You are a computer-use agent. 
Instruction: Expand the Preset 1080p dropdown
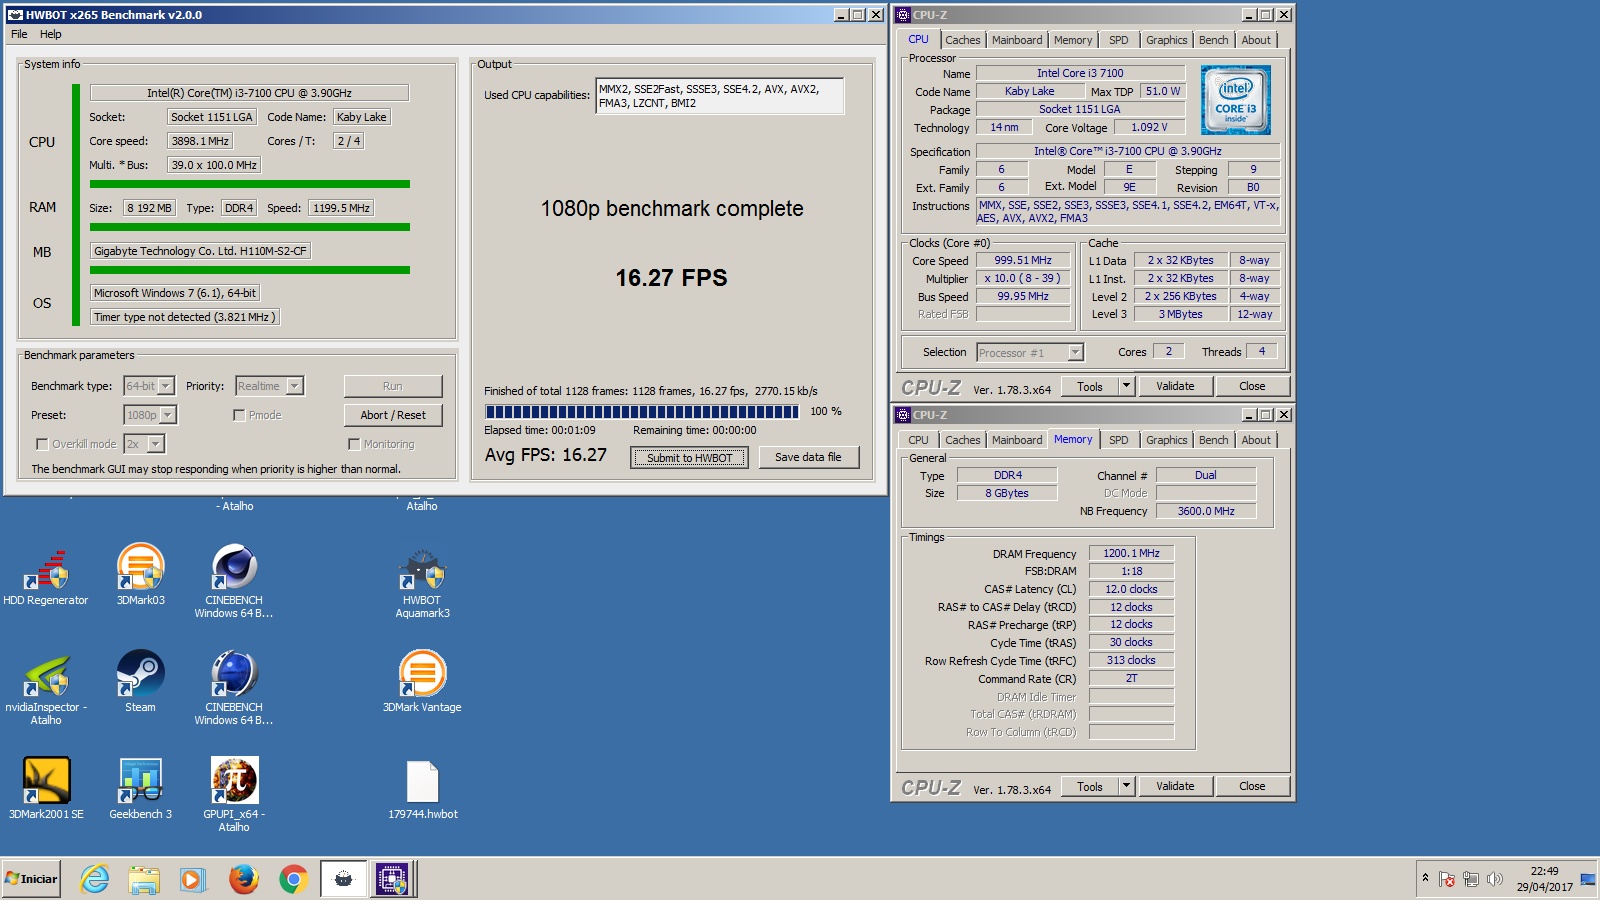tap(168, 415)
